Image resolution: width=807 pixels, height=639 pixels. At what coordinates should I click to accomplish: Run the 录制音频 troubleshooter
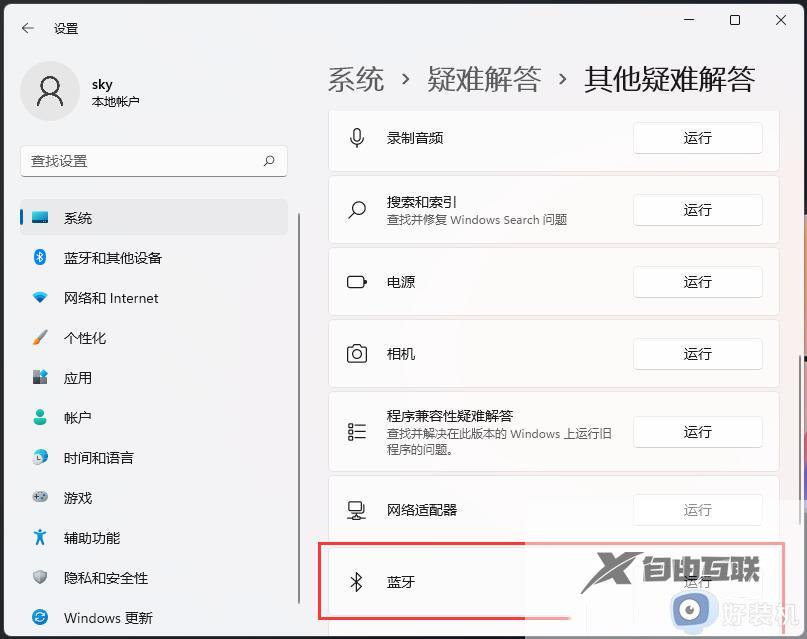click(697, 138)
